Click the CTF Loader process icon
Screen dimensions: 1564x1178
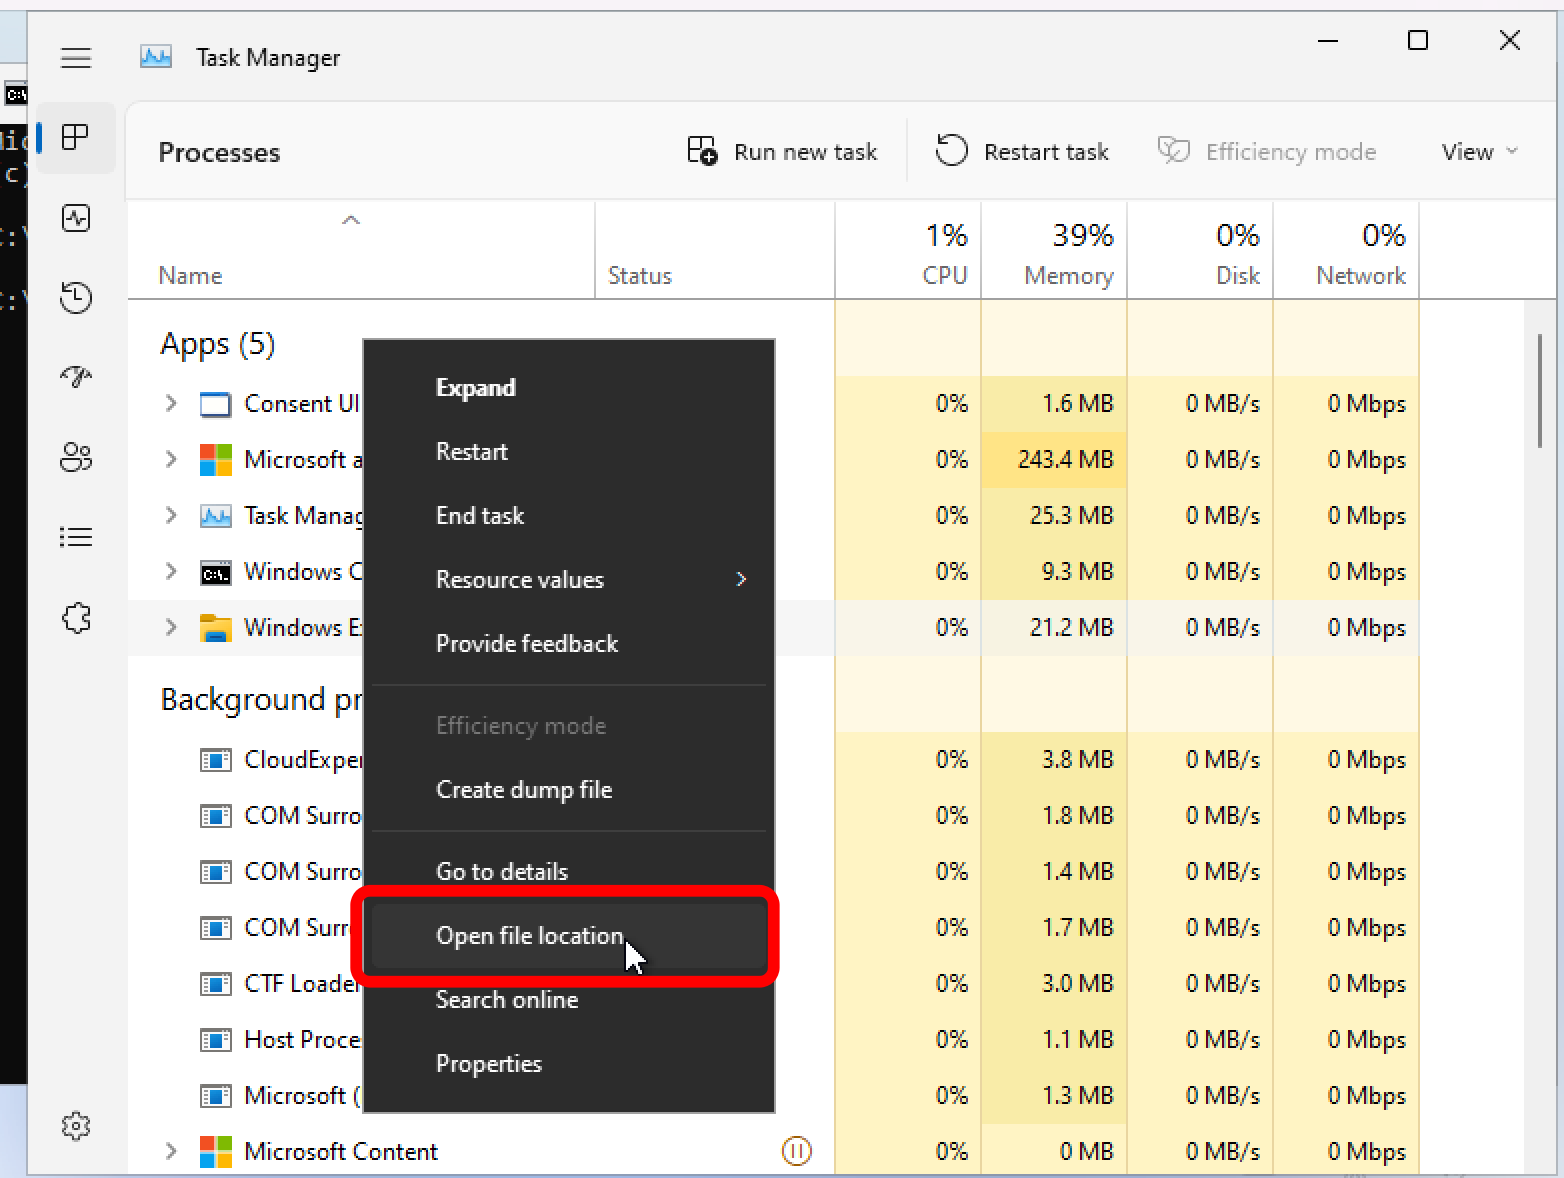pyautogui.click(x=215, y=984)
